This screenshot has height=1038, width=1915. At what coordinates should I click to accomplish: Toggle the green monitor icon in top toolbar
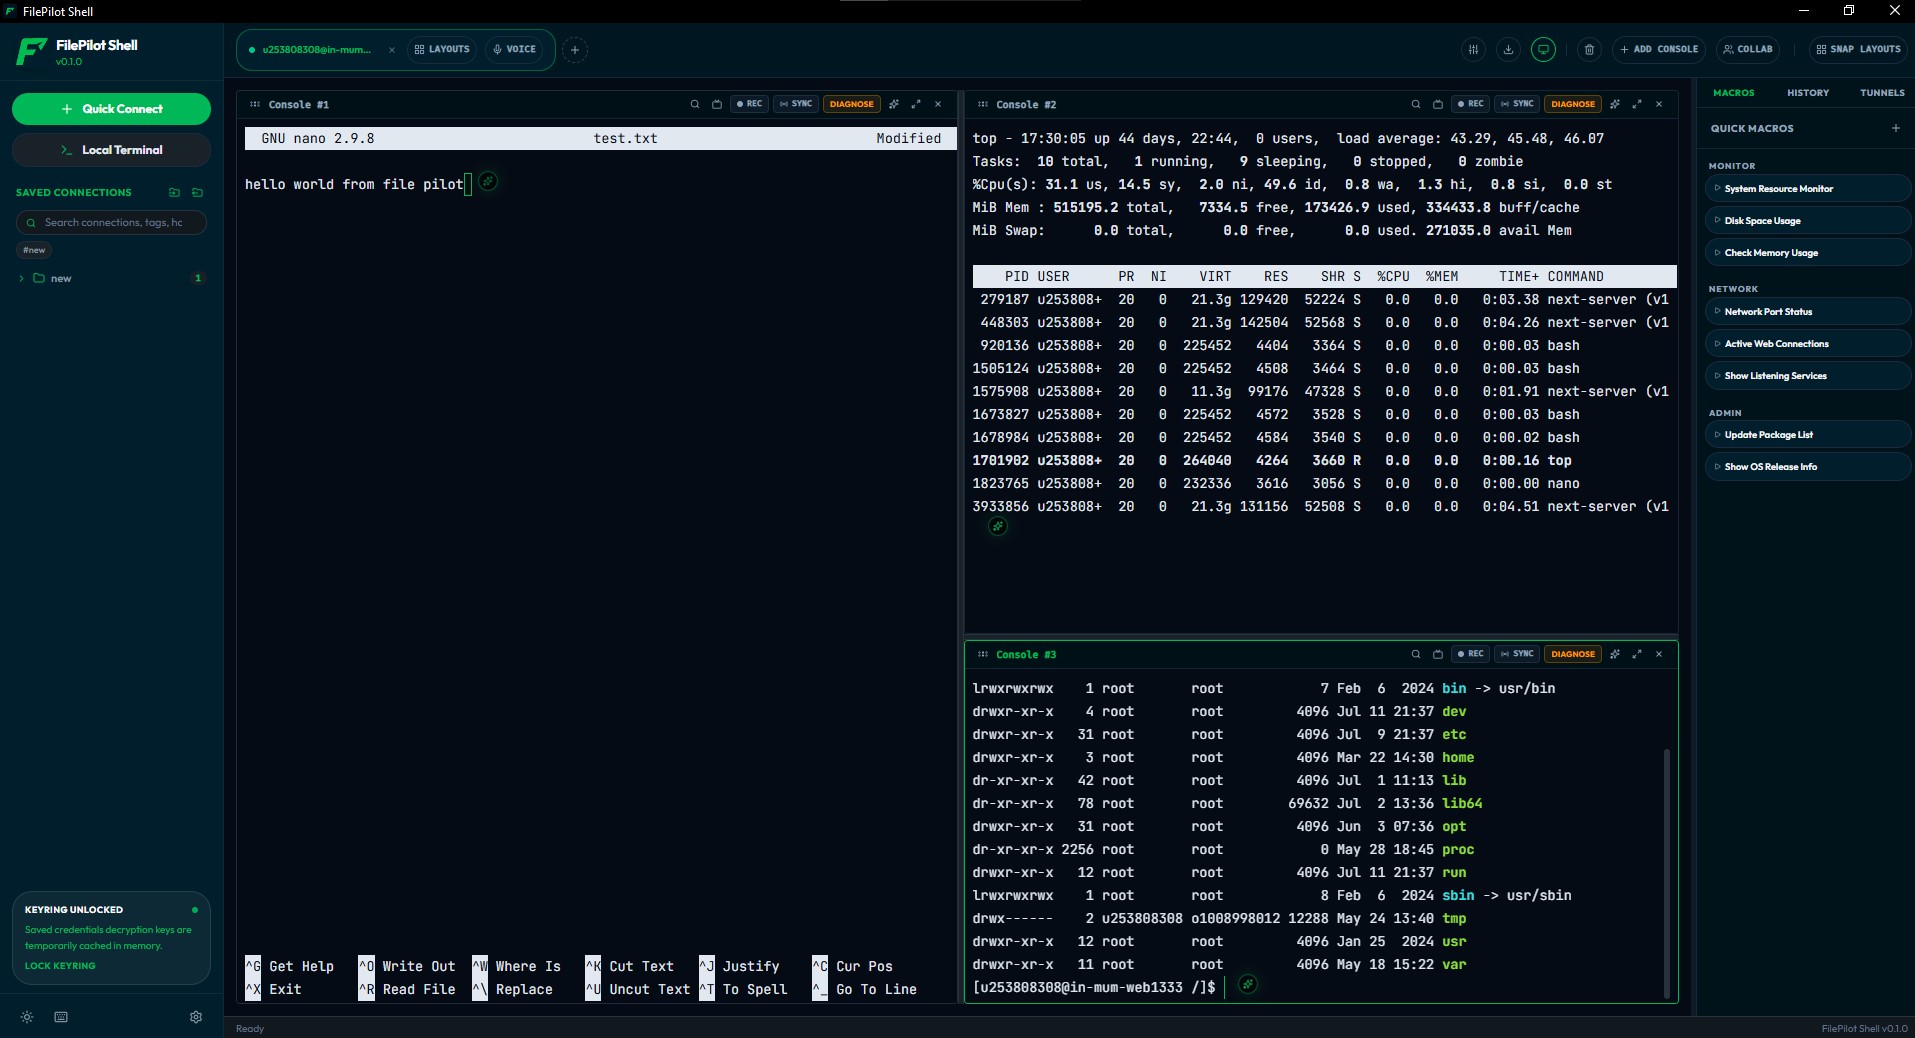coord(1543,49)
